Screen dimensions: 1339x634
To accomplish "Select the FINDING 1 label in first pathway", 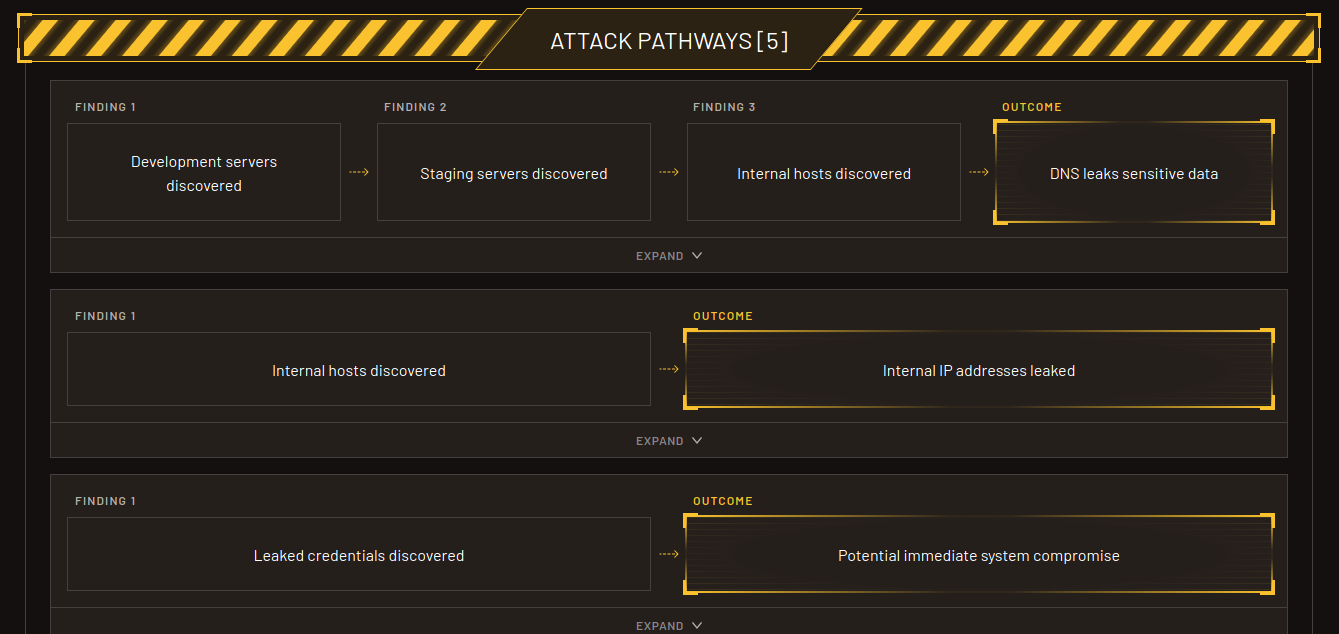I will (105, 106).
